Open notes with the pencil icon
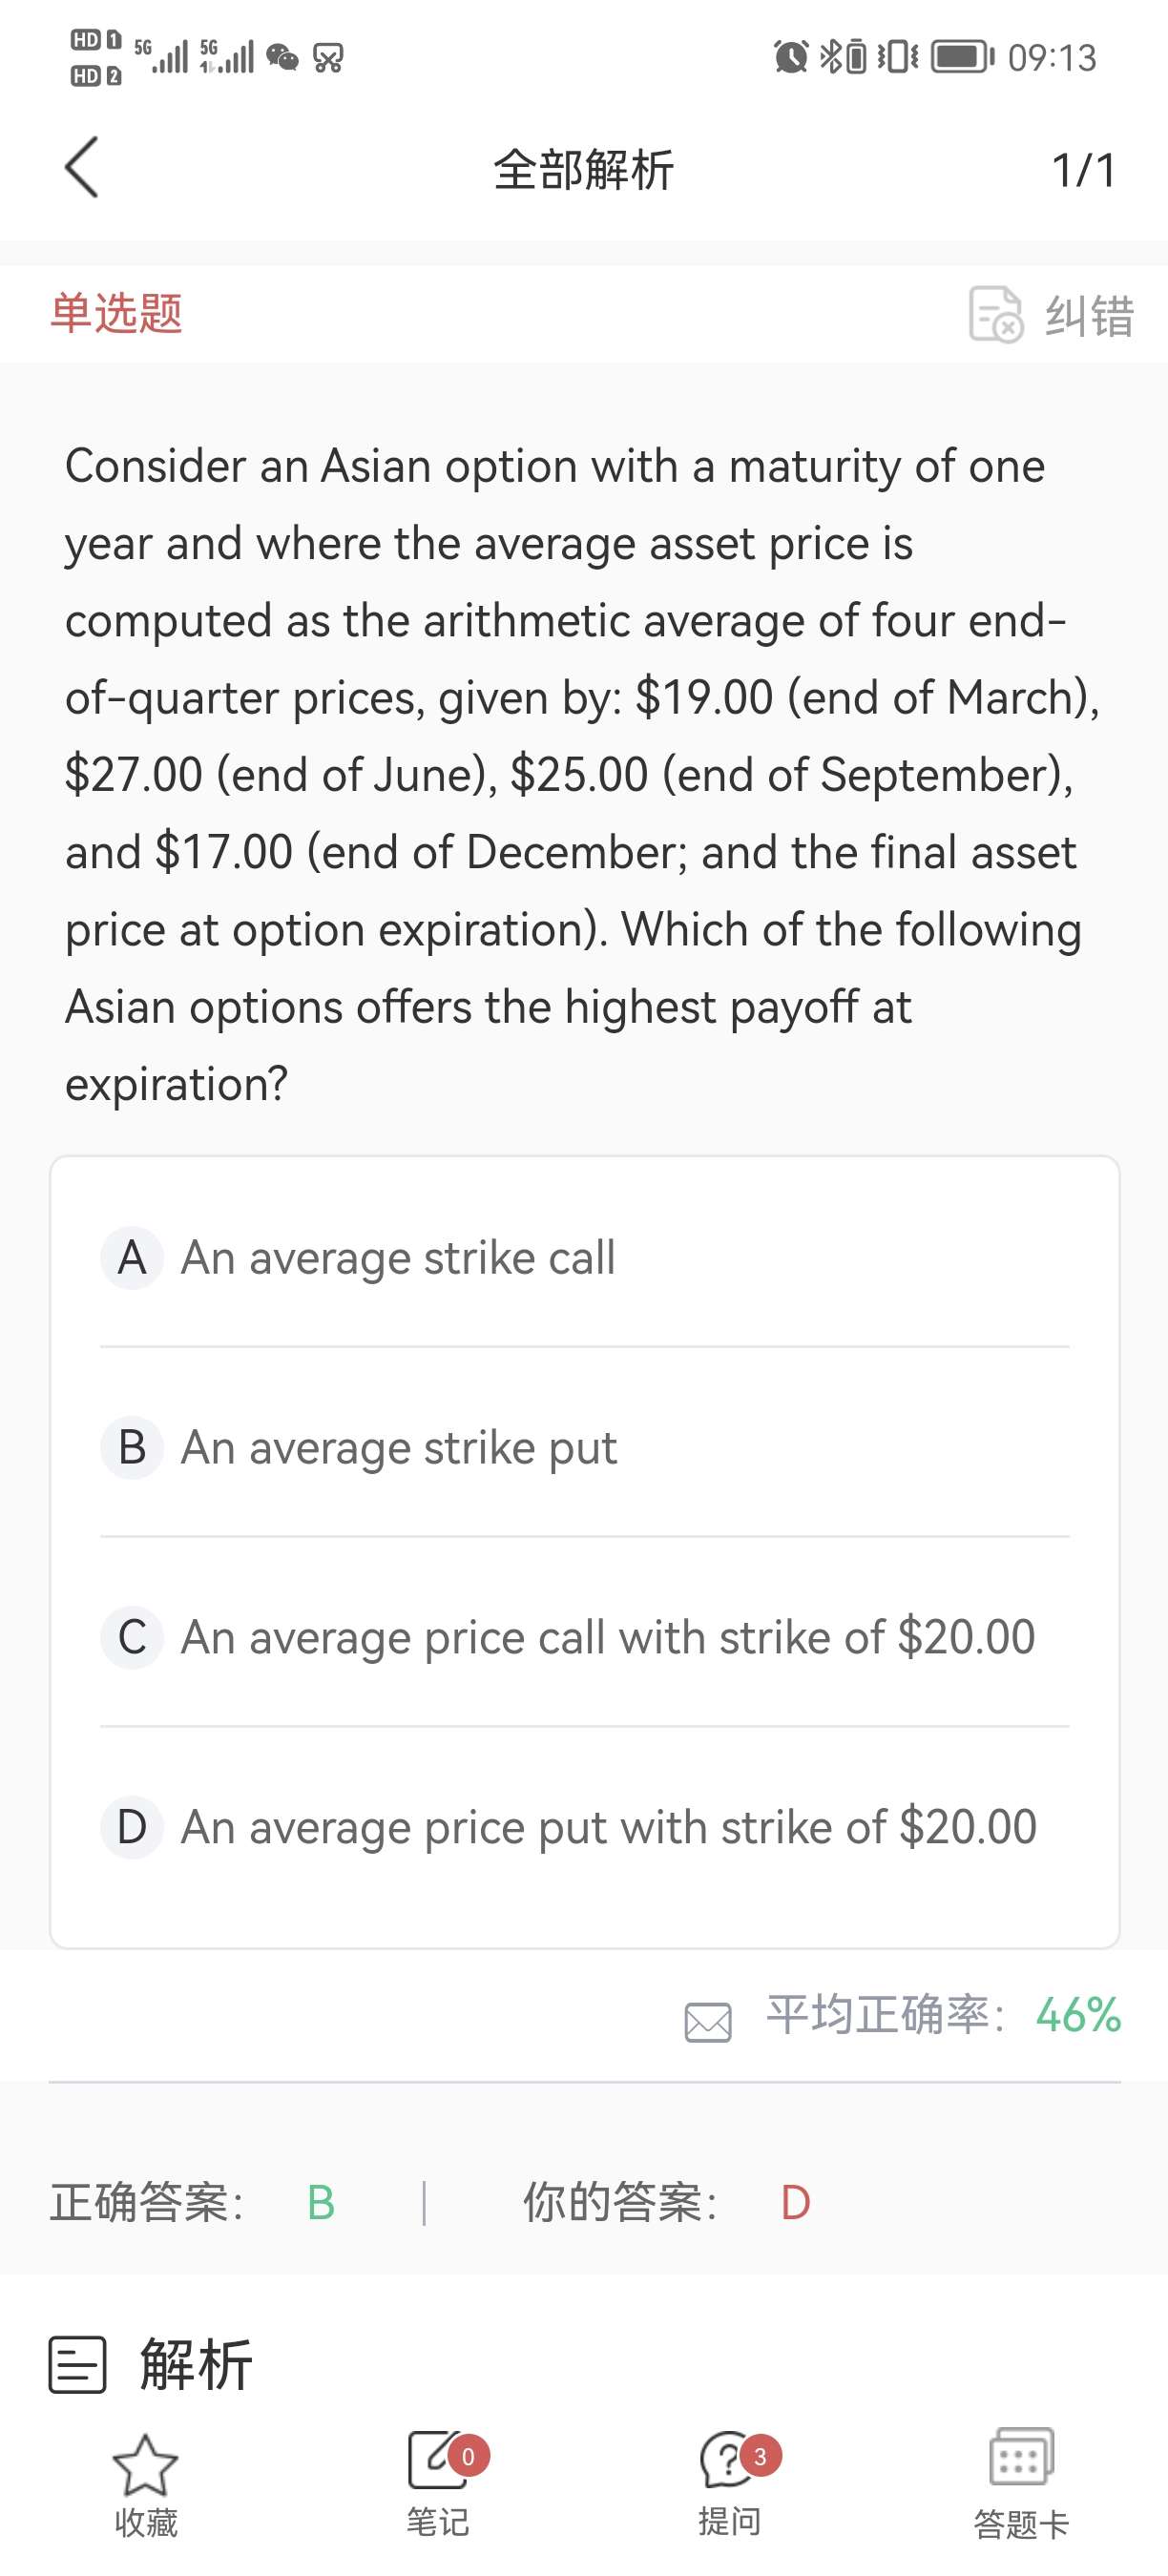 (x=438, y=2460)
